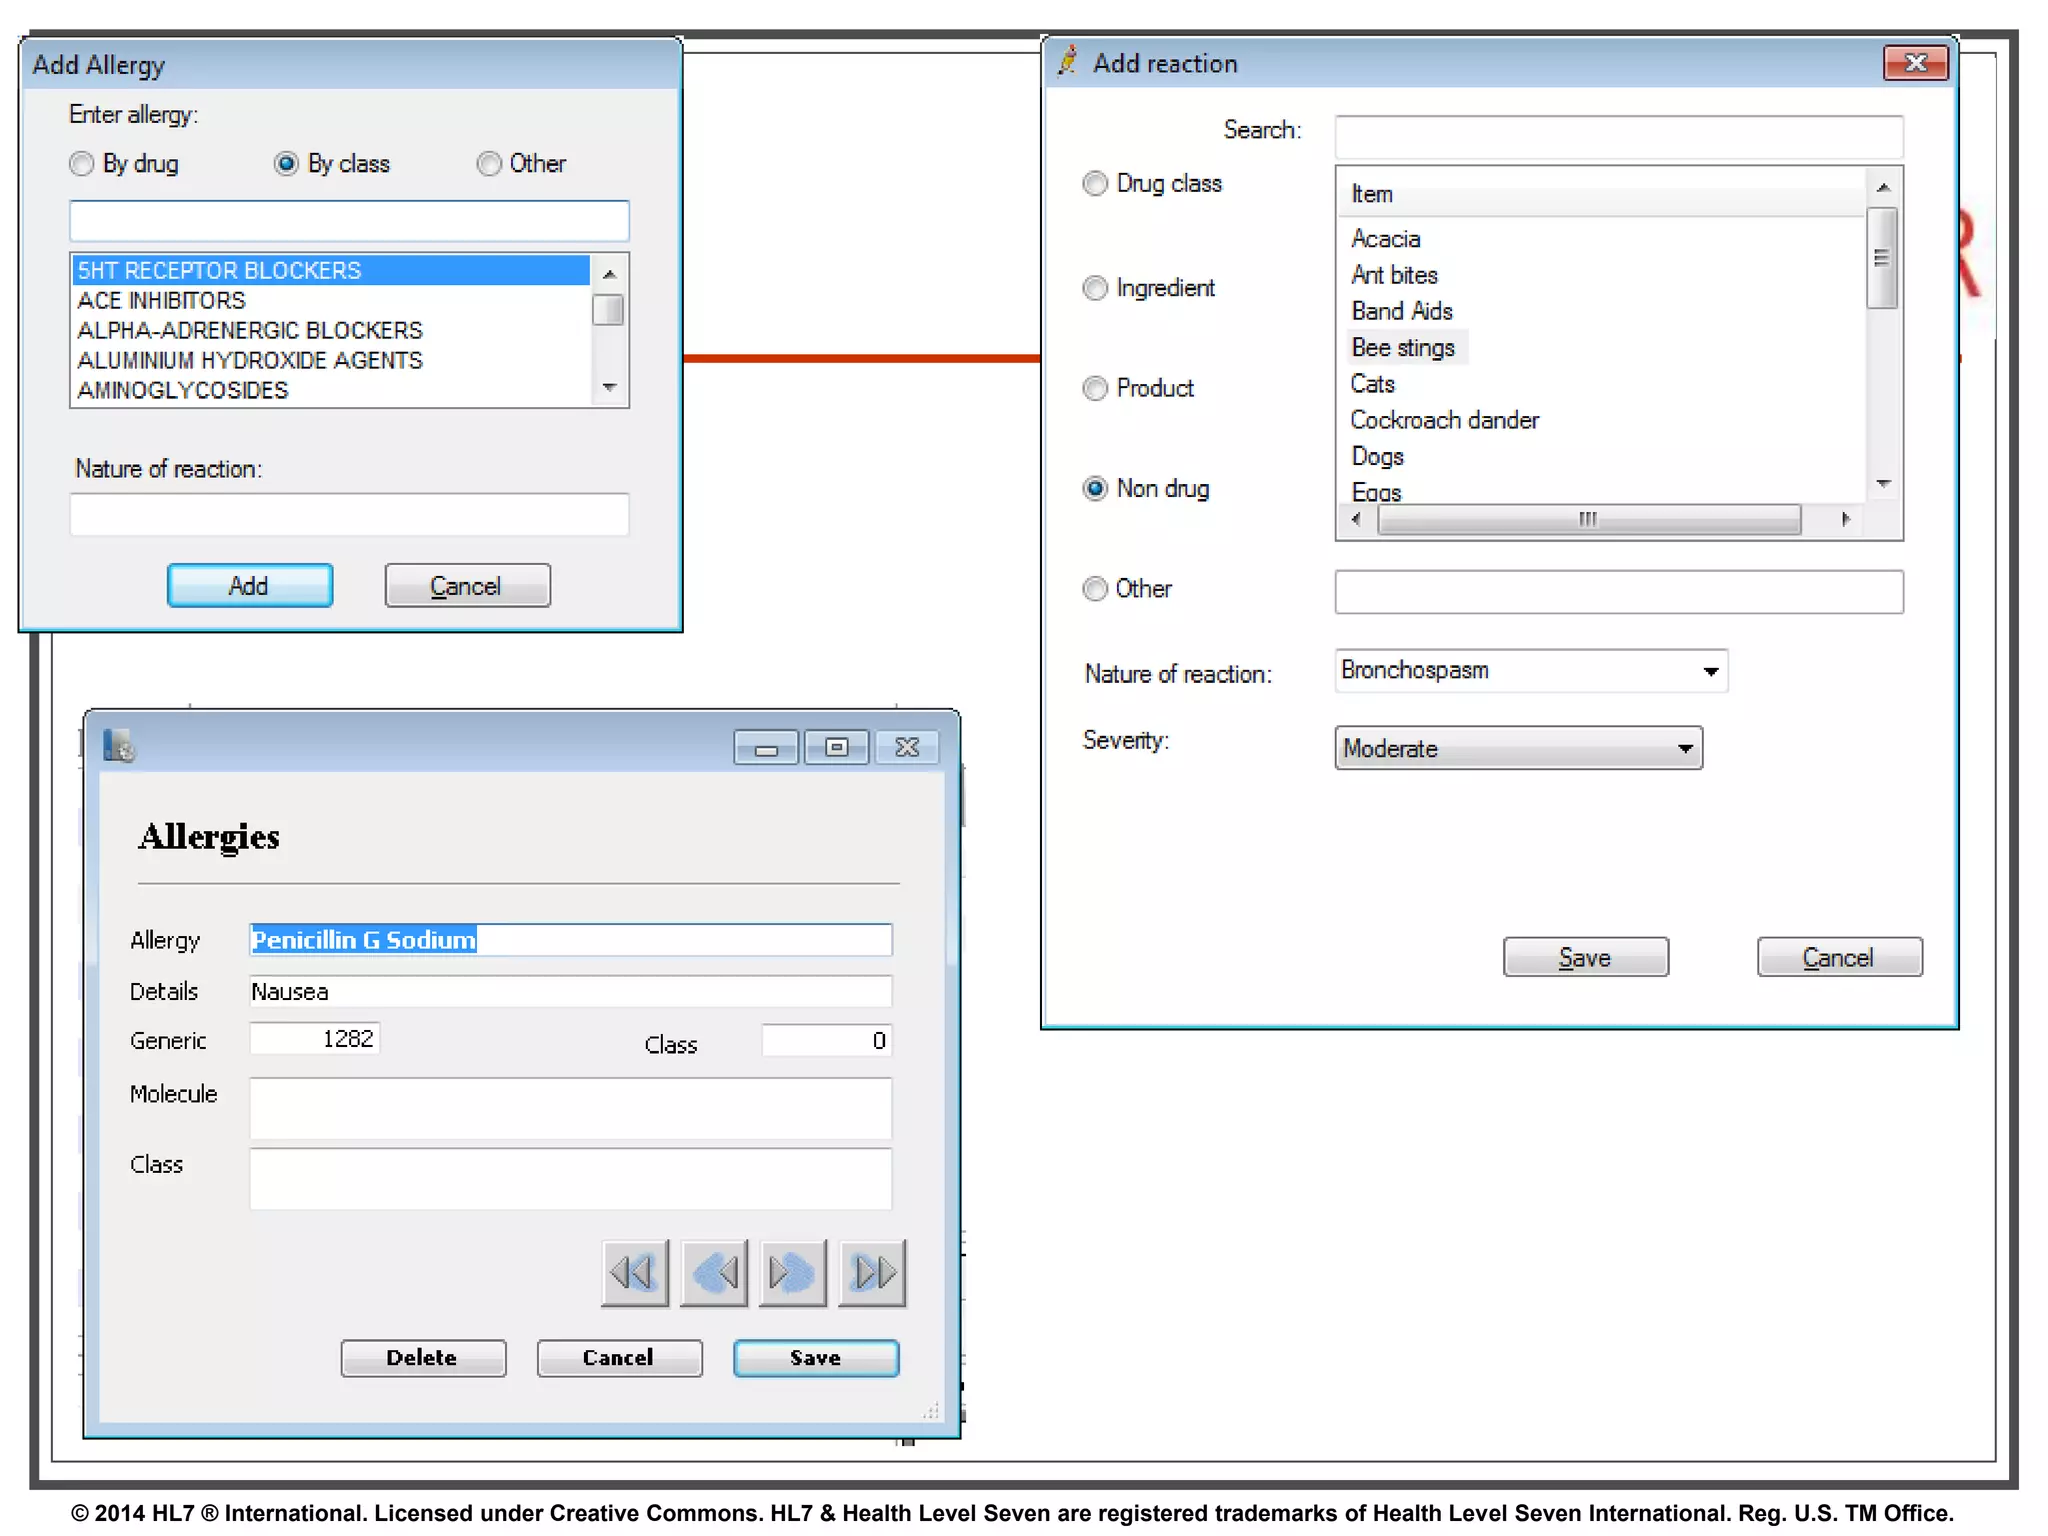
Task: Click the Add reaction pencil icon
Action: [1068, 61]
